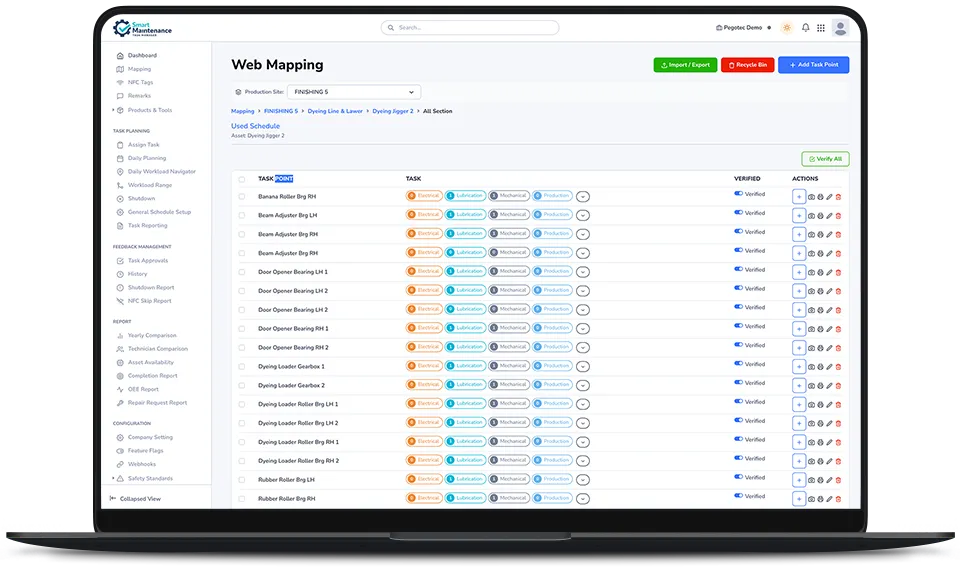Open the Production Site FINISHING 5 dropdown

coord(354,92)
